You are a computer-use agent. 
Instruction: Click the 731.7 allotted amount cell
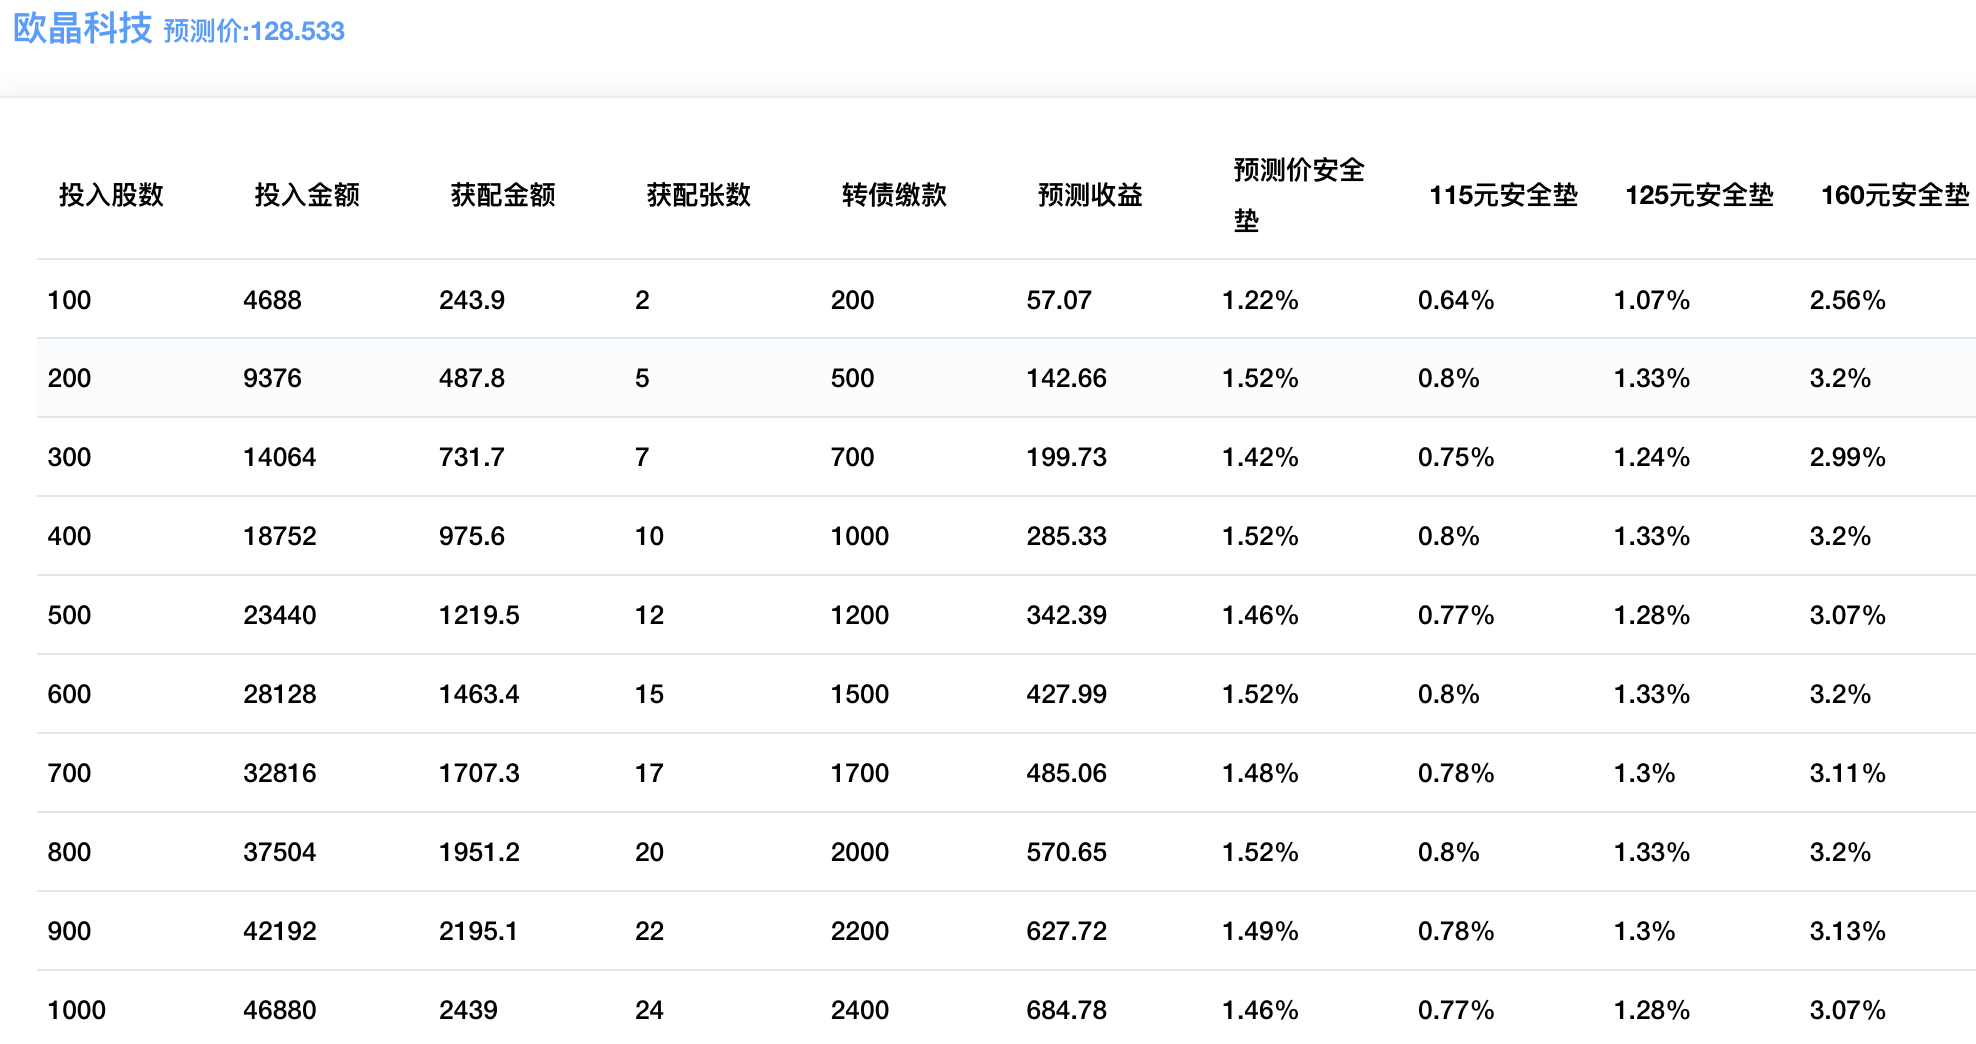tap(471, 457)
